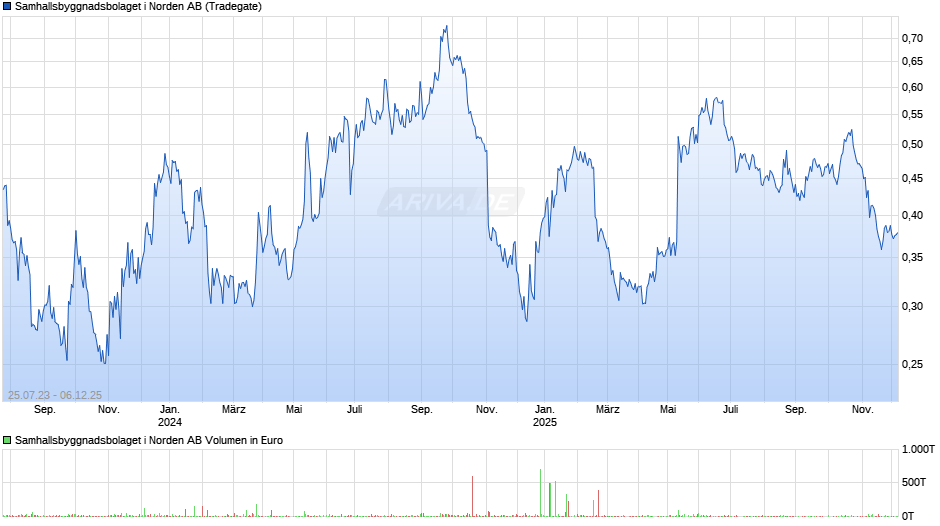Click the 0,70 price axis label
This screenshot has width=940, height=526.
tap(912, 38)
